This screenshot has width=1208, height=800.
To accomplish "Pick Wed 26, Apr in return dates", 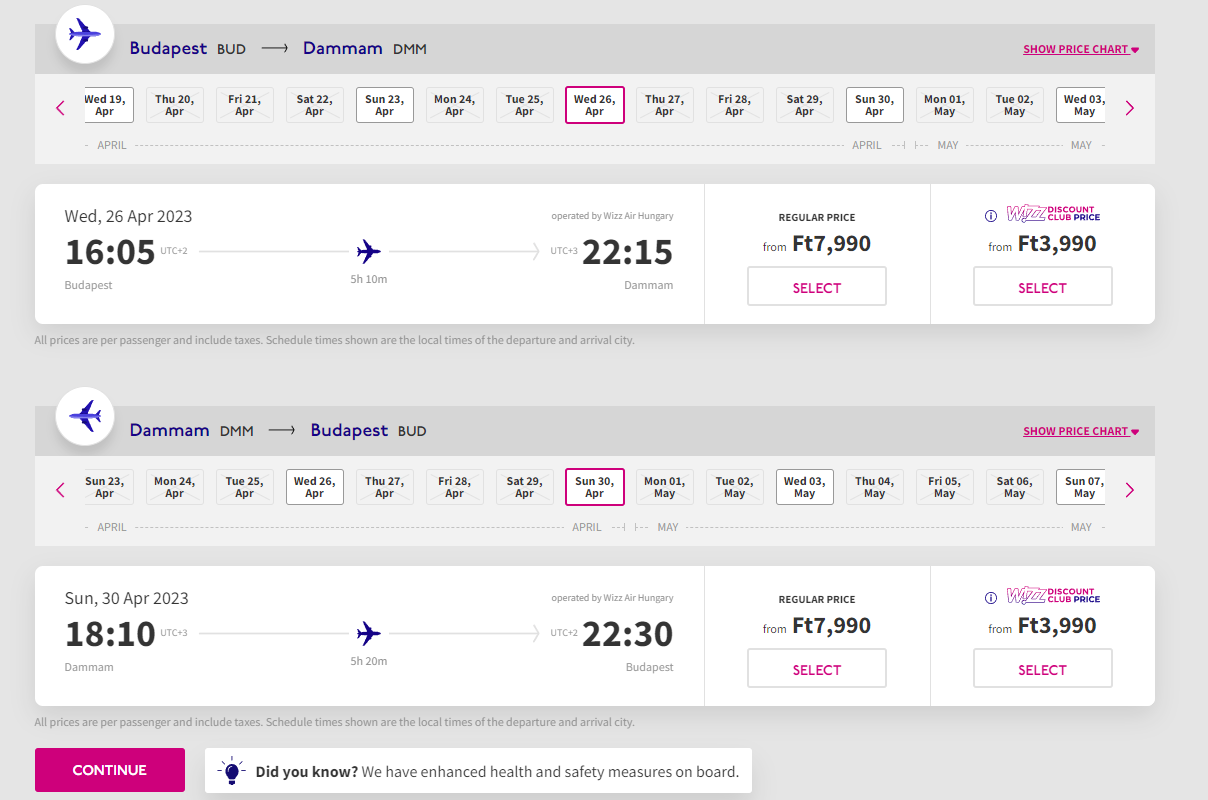I will [315, 487].
